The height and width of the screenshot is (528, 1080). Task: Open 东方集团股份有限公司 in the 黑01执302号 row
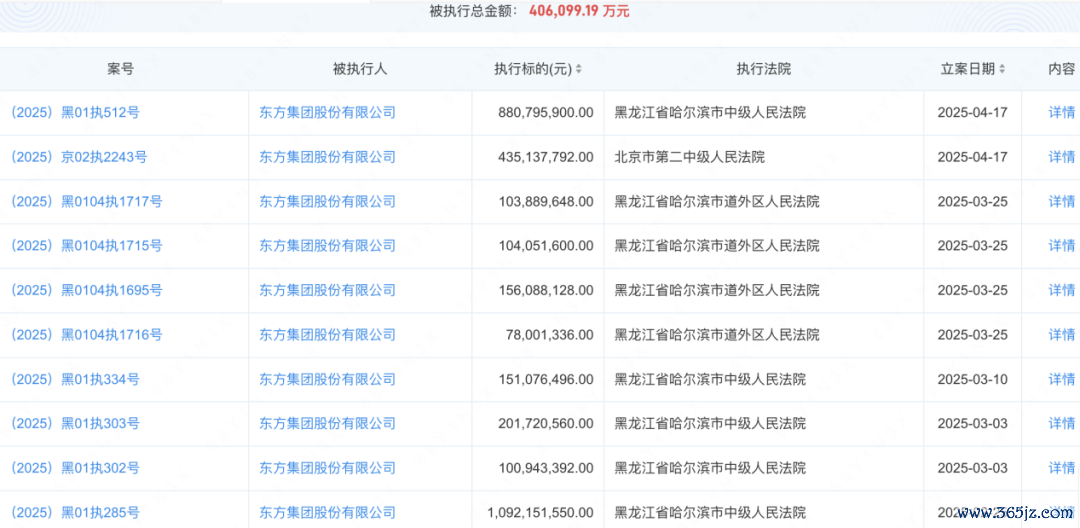point(328,468)
